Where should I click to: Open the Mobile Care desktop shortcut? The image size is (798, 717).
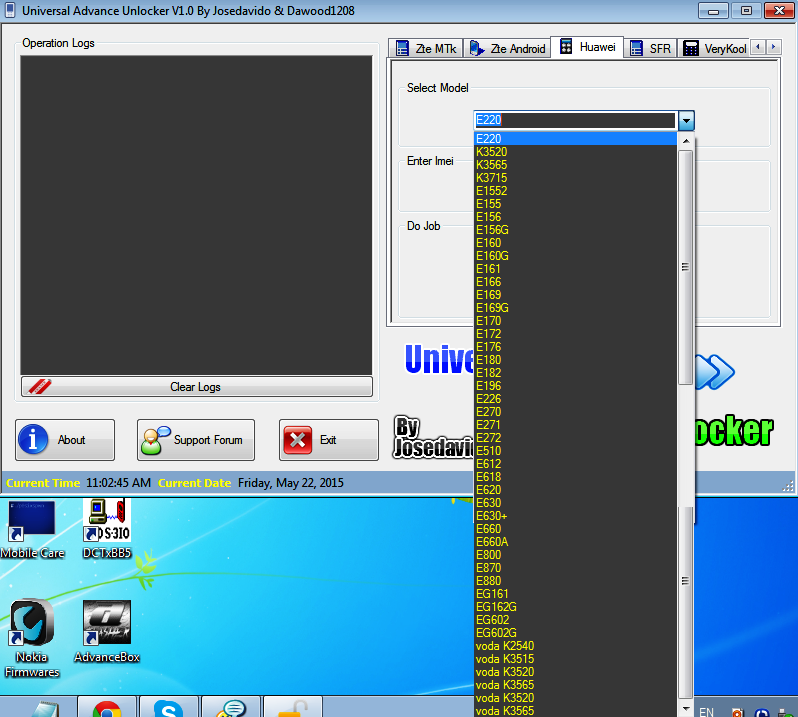pyautogui.click(x=32, y=529)
